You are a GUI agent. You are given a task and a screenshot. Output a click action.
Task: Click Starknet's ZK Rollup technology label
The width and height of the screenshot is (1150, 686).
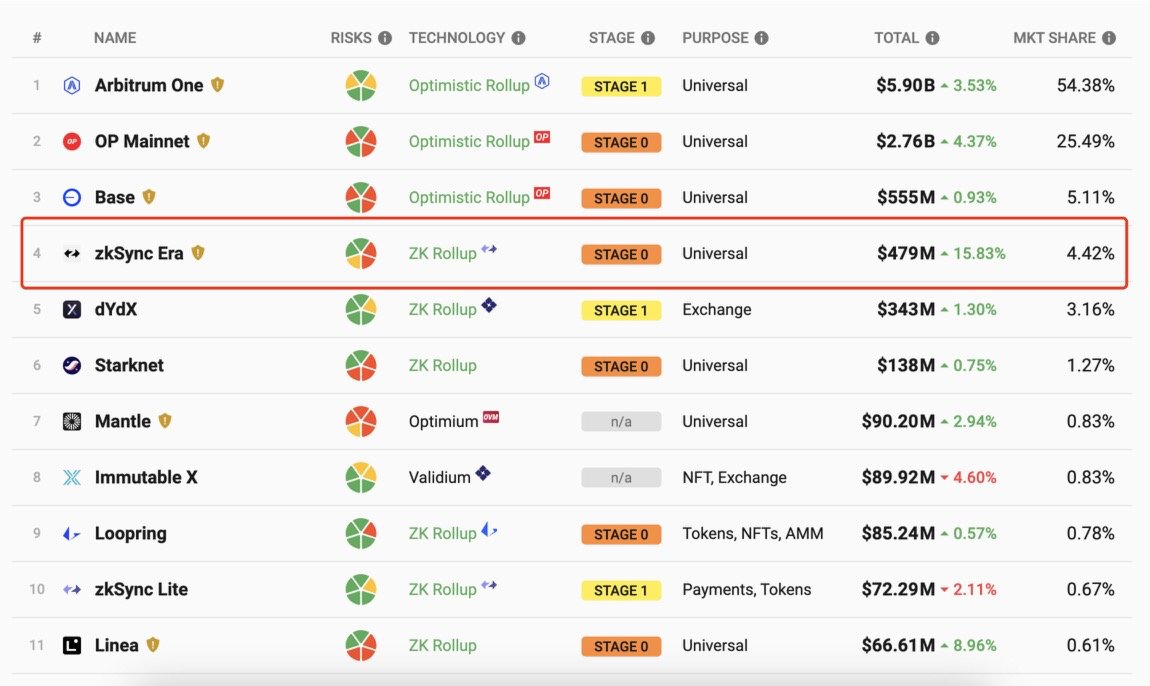coord(442,365)
